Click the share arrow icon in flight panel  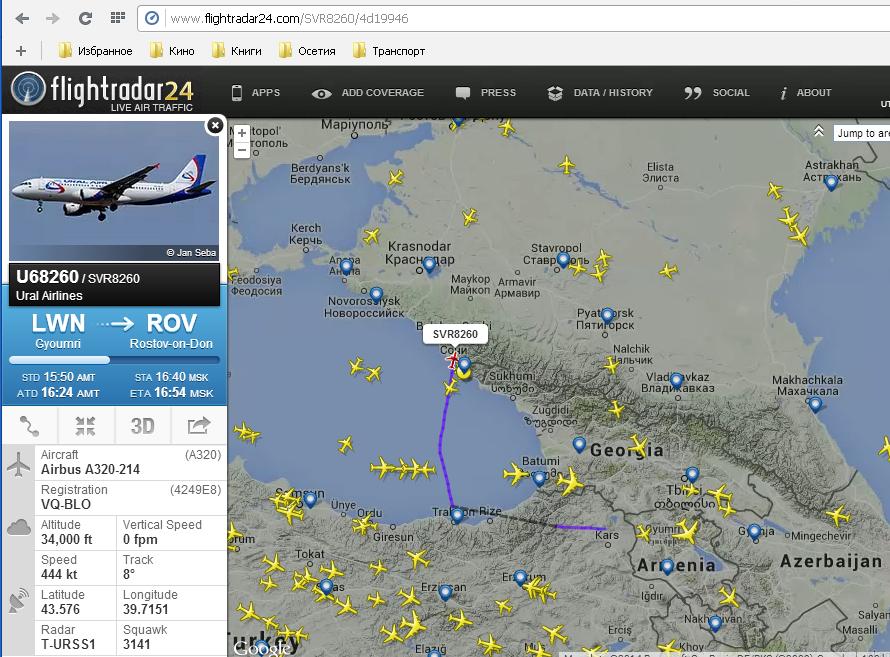coord(199,426)
